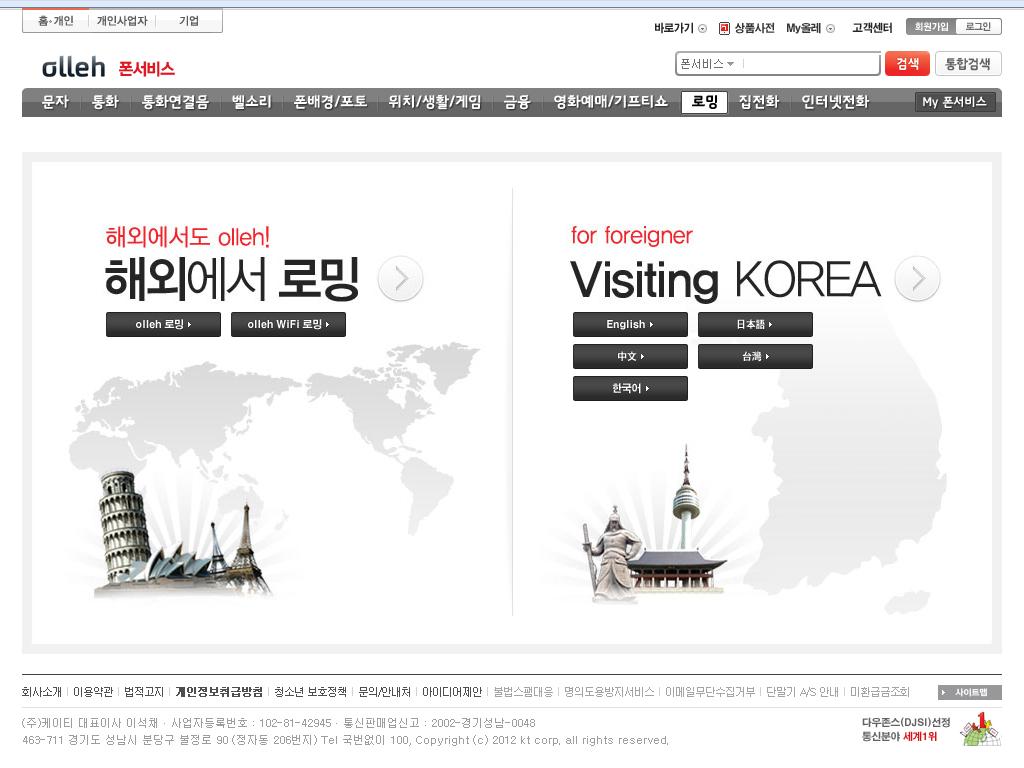Open the 위치/생활/게임 menu
Viewport: 1024px width, 768px height.
tap(434, 102)
